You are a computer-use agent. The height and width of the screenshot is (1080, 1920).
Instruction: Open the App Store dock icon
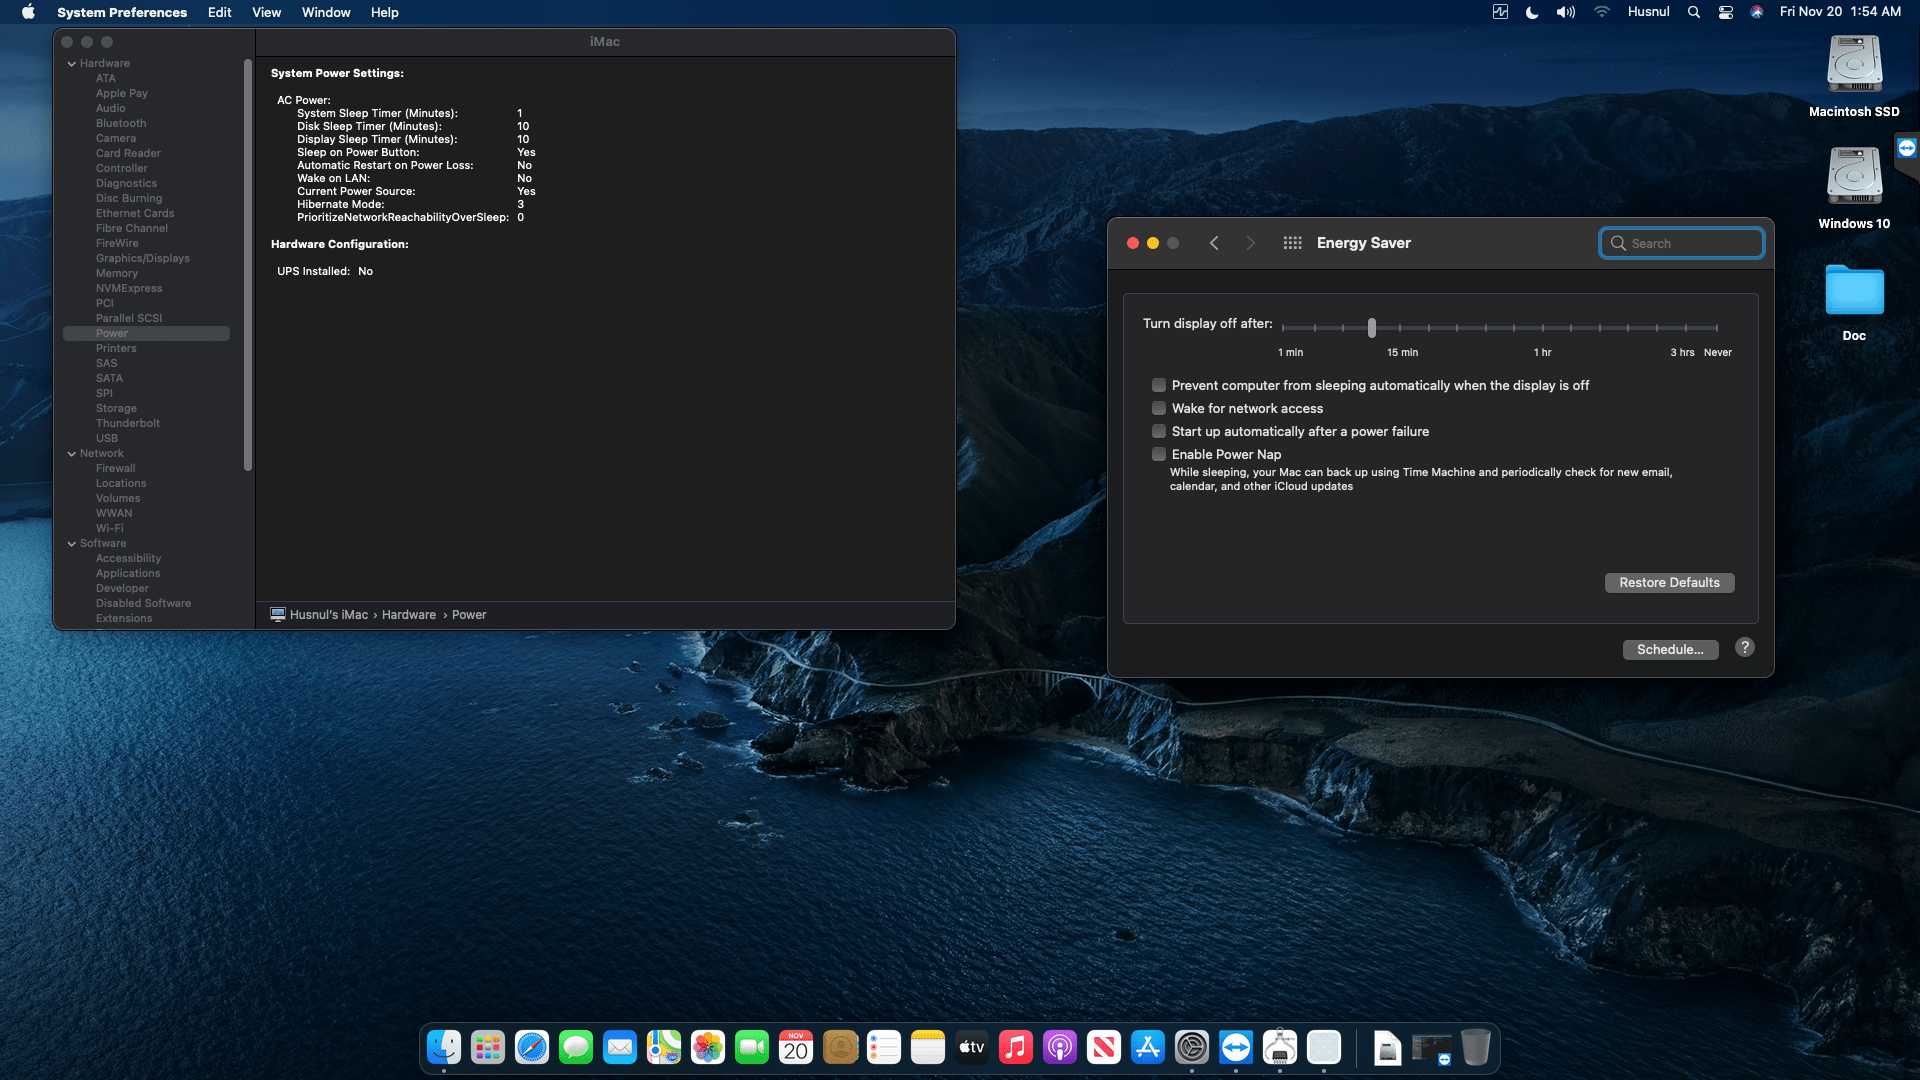point(1148,1047)
